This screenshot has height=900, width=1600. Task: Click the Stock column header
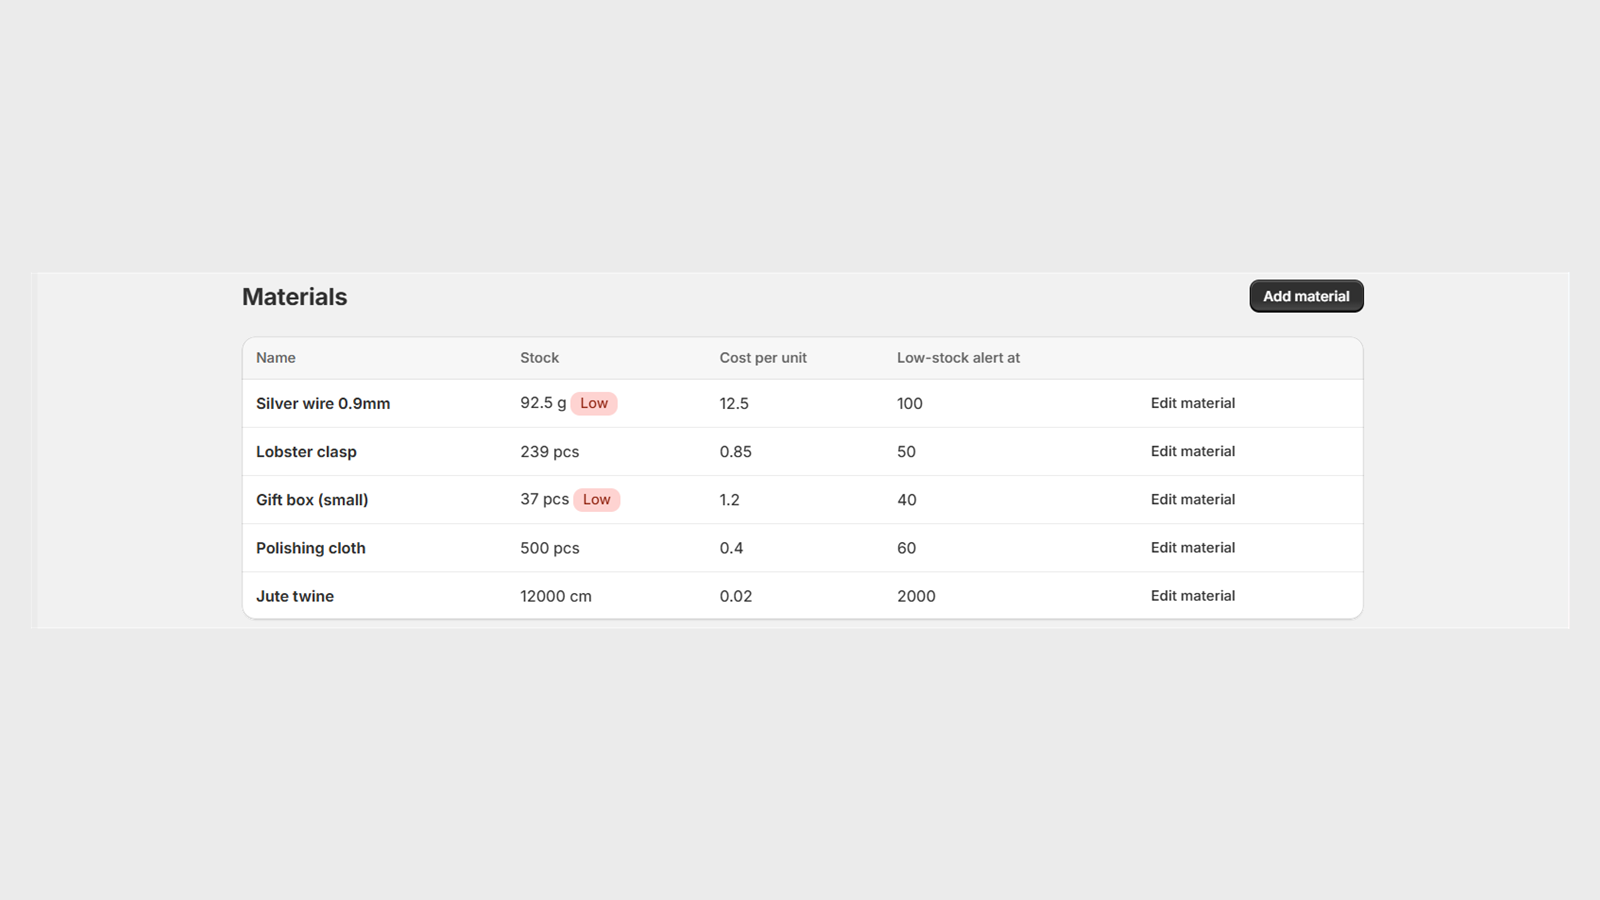click(x=539, y=357)
